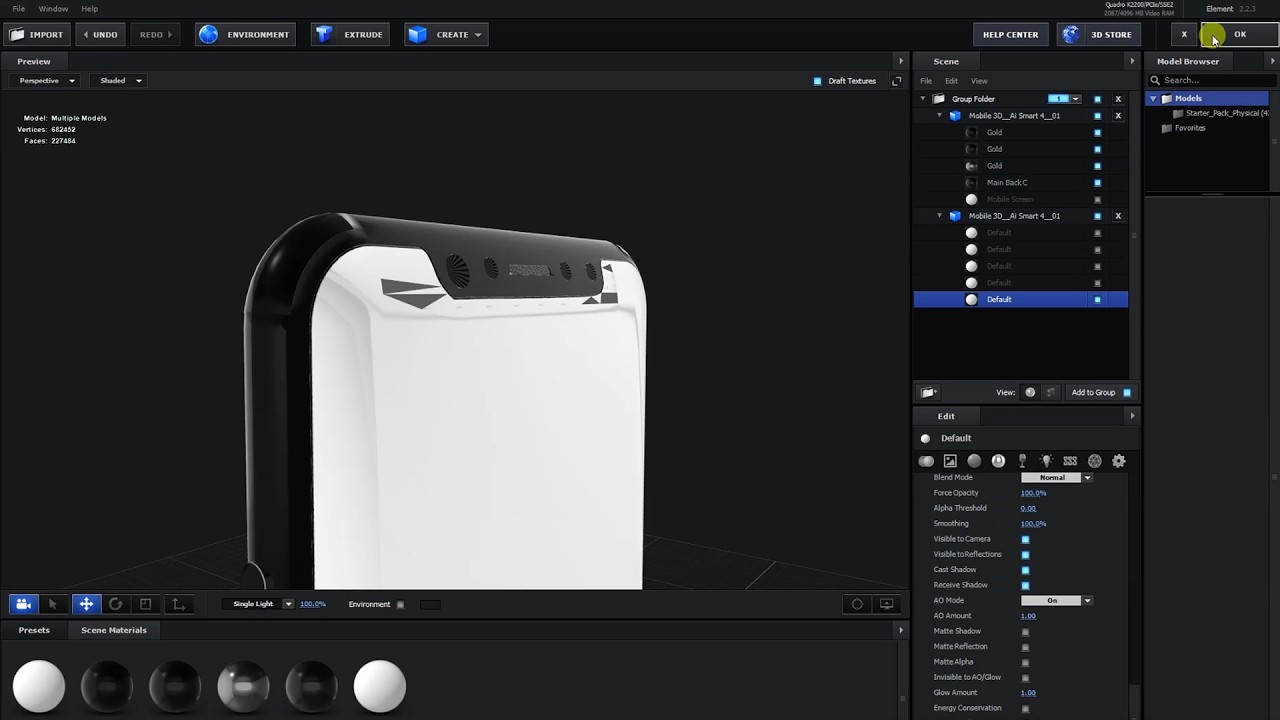Open the Shaded display mode dropdown
Image resolution: width=1280 pixels, height=720 pixels.
120,81
